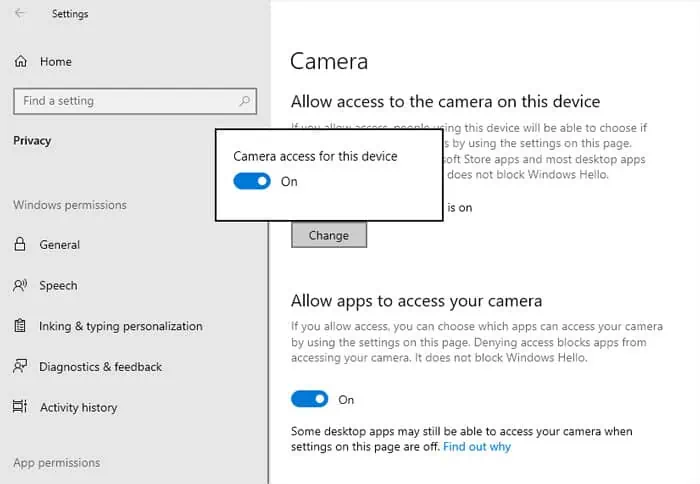The width and height of the screenshot is (700, 484).
Task: Open General privacy settings
Action: pyautogui.click(x=59, y=245)
